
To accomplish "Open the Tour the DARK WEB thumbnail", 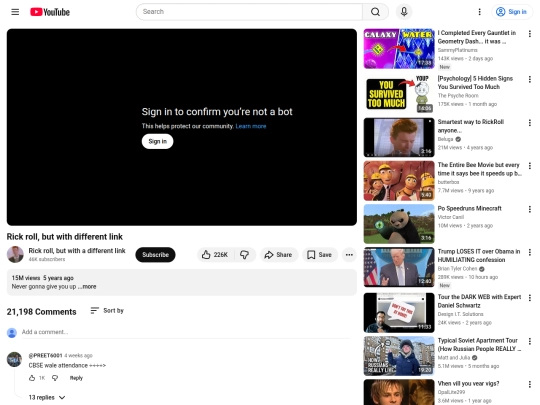I will pyautogui.click(x=399, y=313).
